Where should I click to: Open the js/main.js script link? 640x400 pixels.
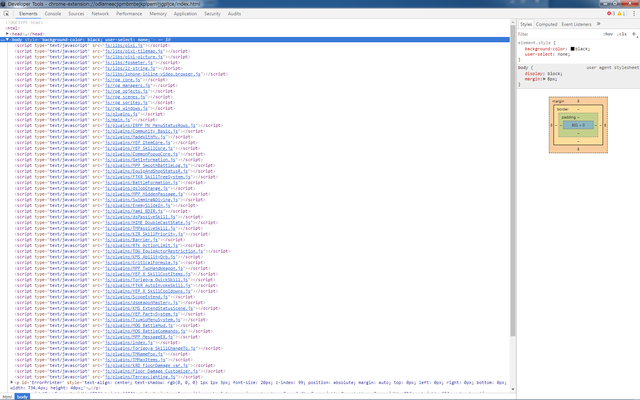click(118, 120)
